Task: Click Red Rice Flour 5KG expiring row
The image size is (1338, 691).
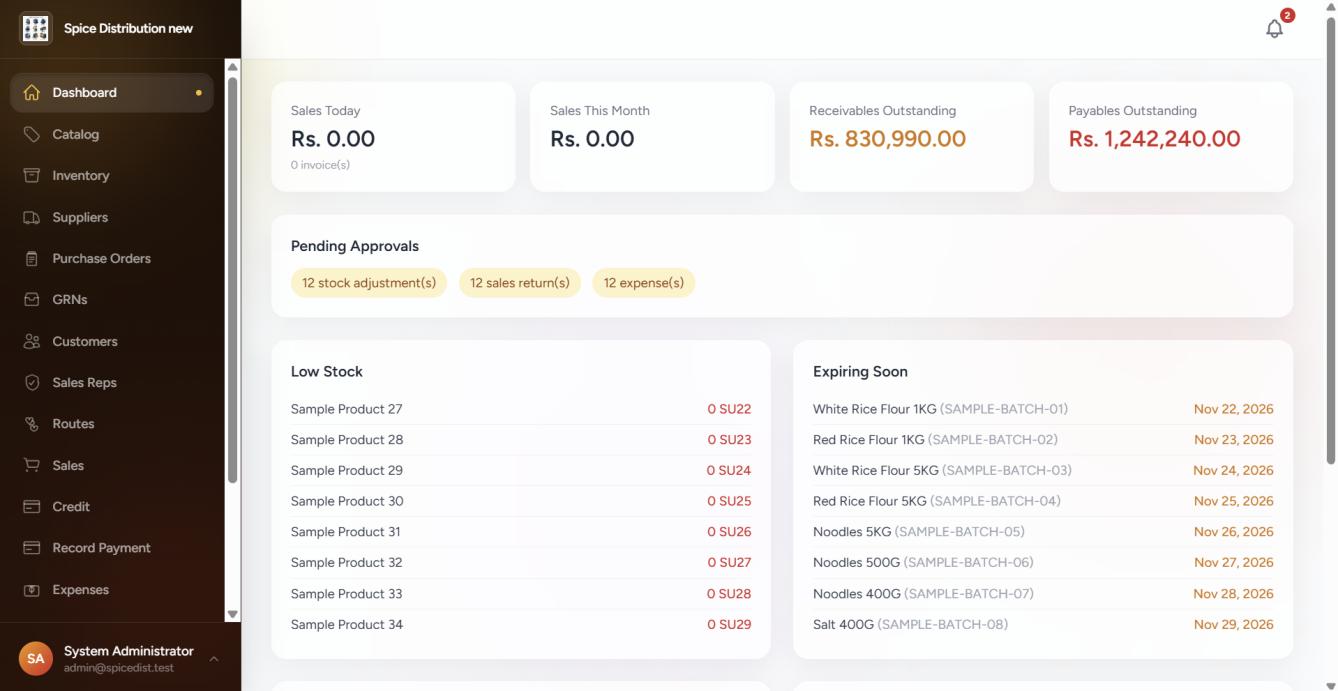Action: click(1043, 501)
